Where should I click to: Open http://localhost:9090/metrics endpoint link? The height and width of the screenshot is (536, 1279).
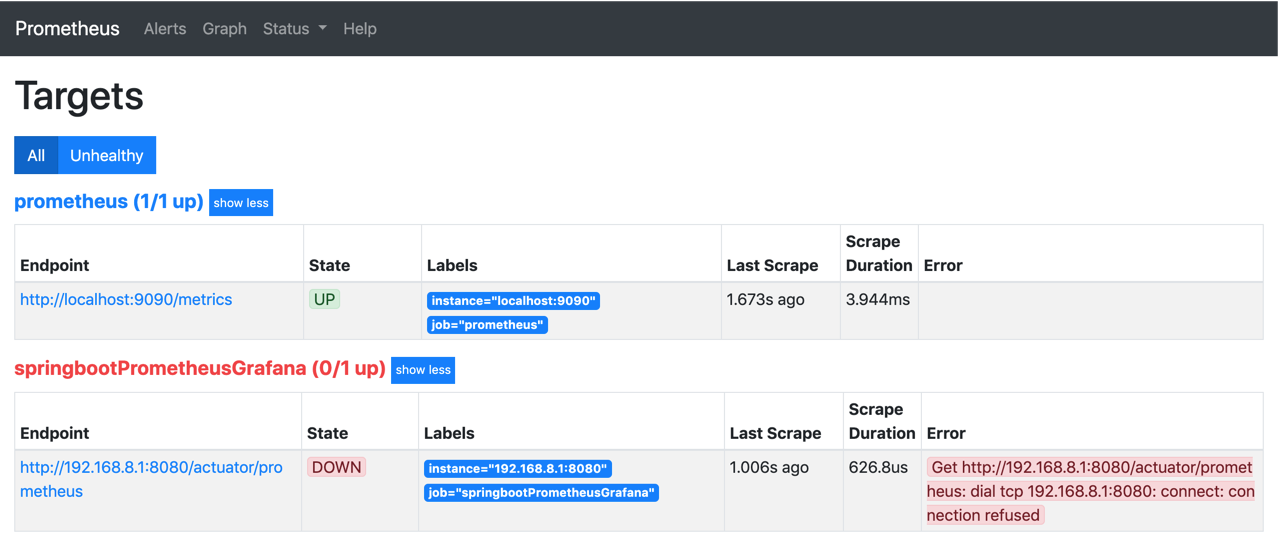126,299
